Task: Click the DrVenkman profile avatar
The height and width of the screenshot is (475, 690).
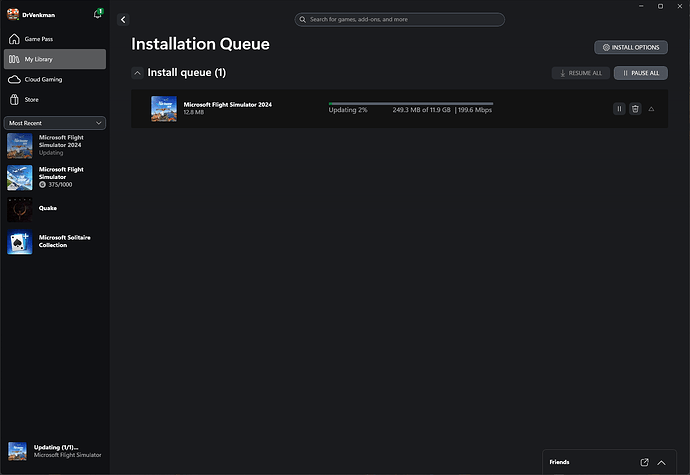Action: tap(13, 15)
